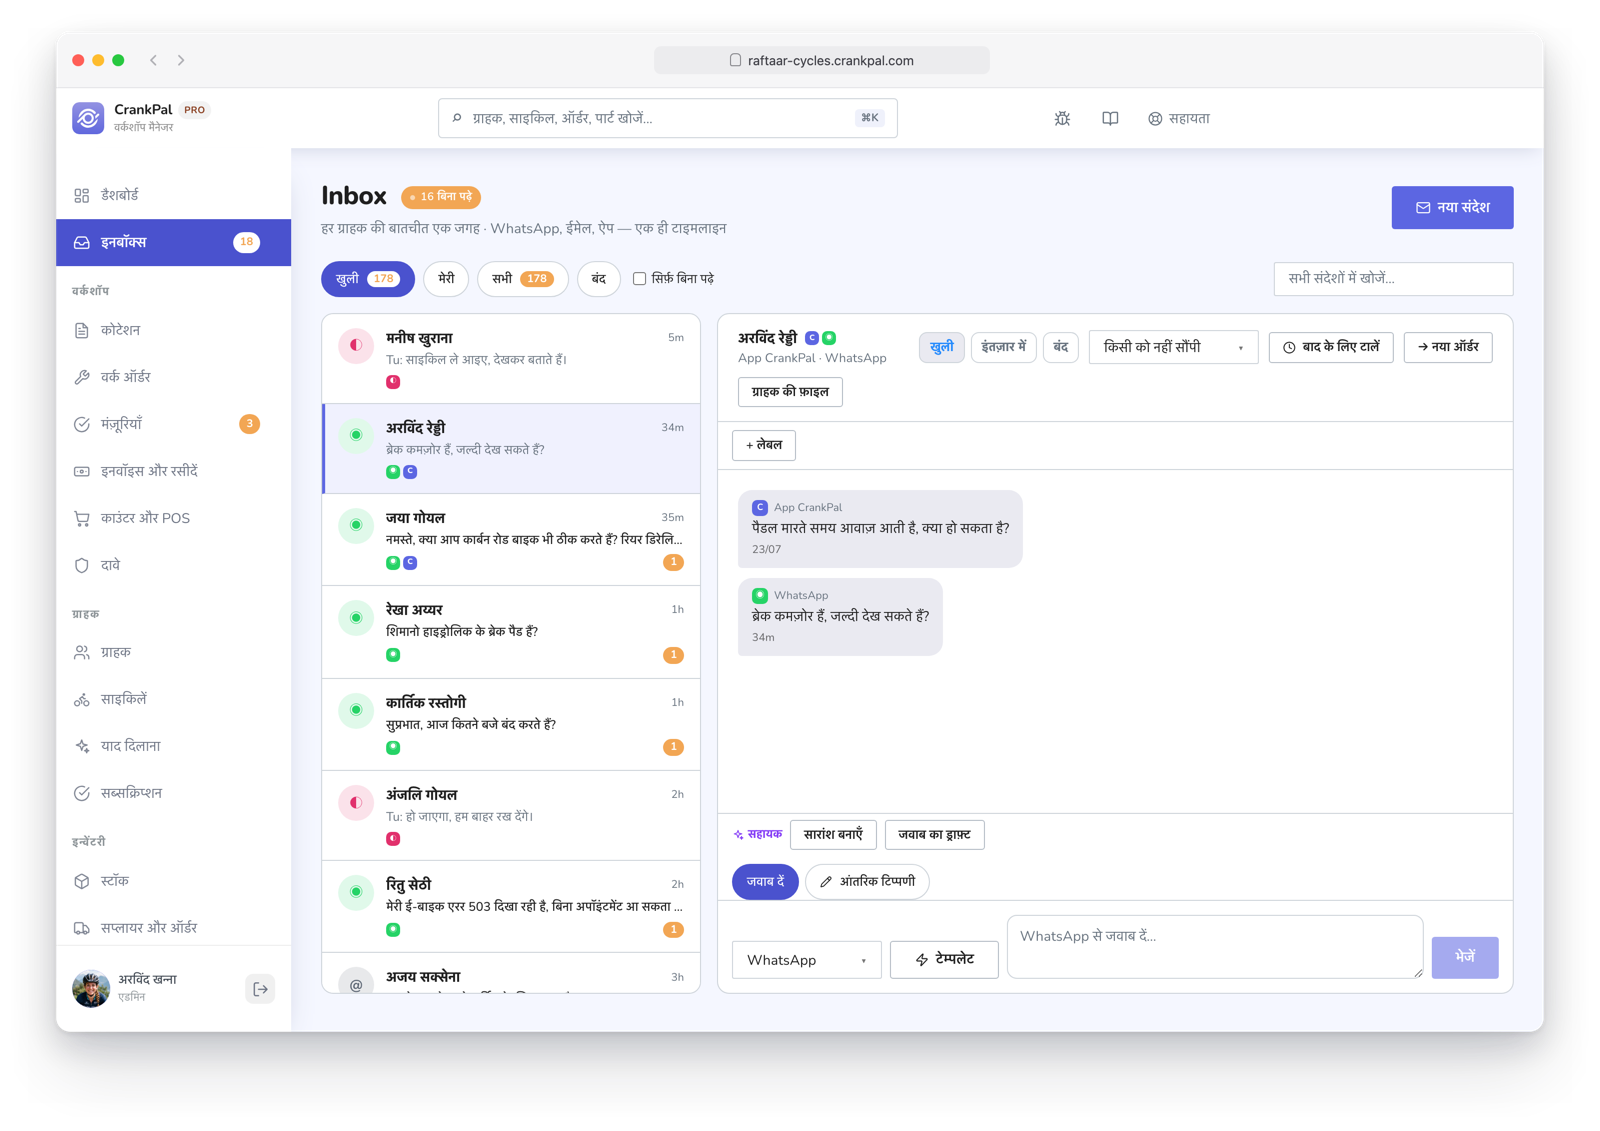Open the WhatsApp channel dropdown
Image resolution: width=1600 pixels, height=1131 pixels.
point(806,960)
